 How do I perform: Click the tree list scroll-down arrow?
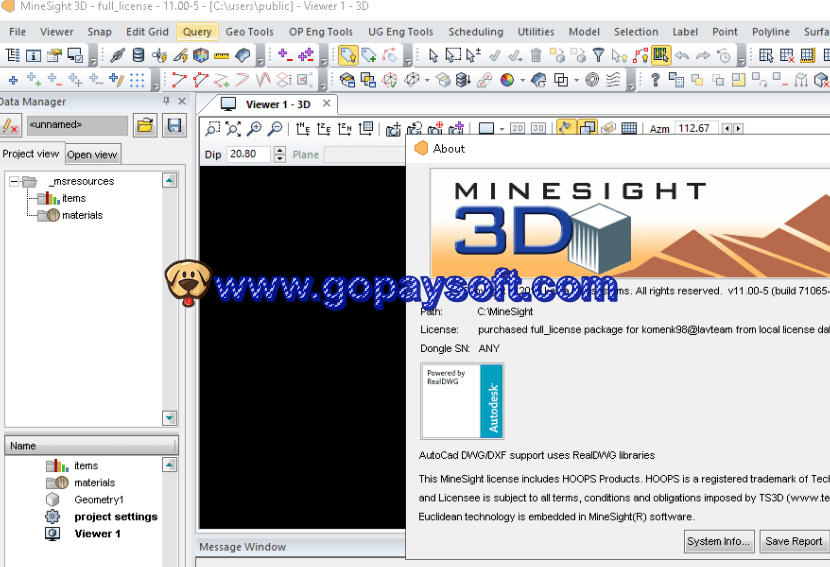(x=169, y=418)
